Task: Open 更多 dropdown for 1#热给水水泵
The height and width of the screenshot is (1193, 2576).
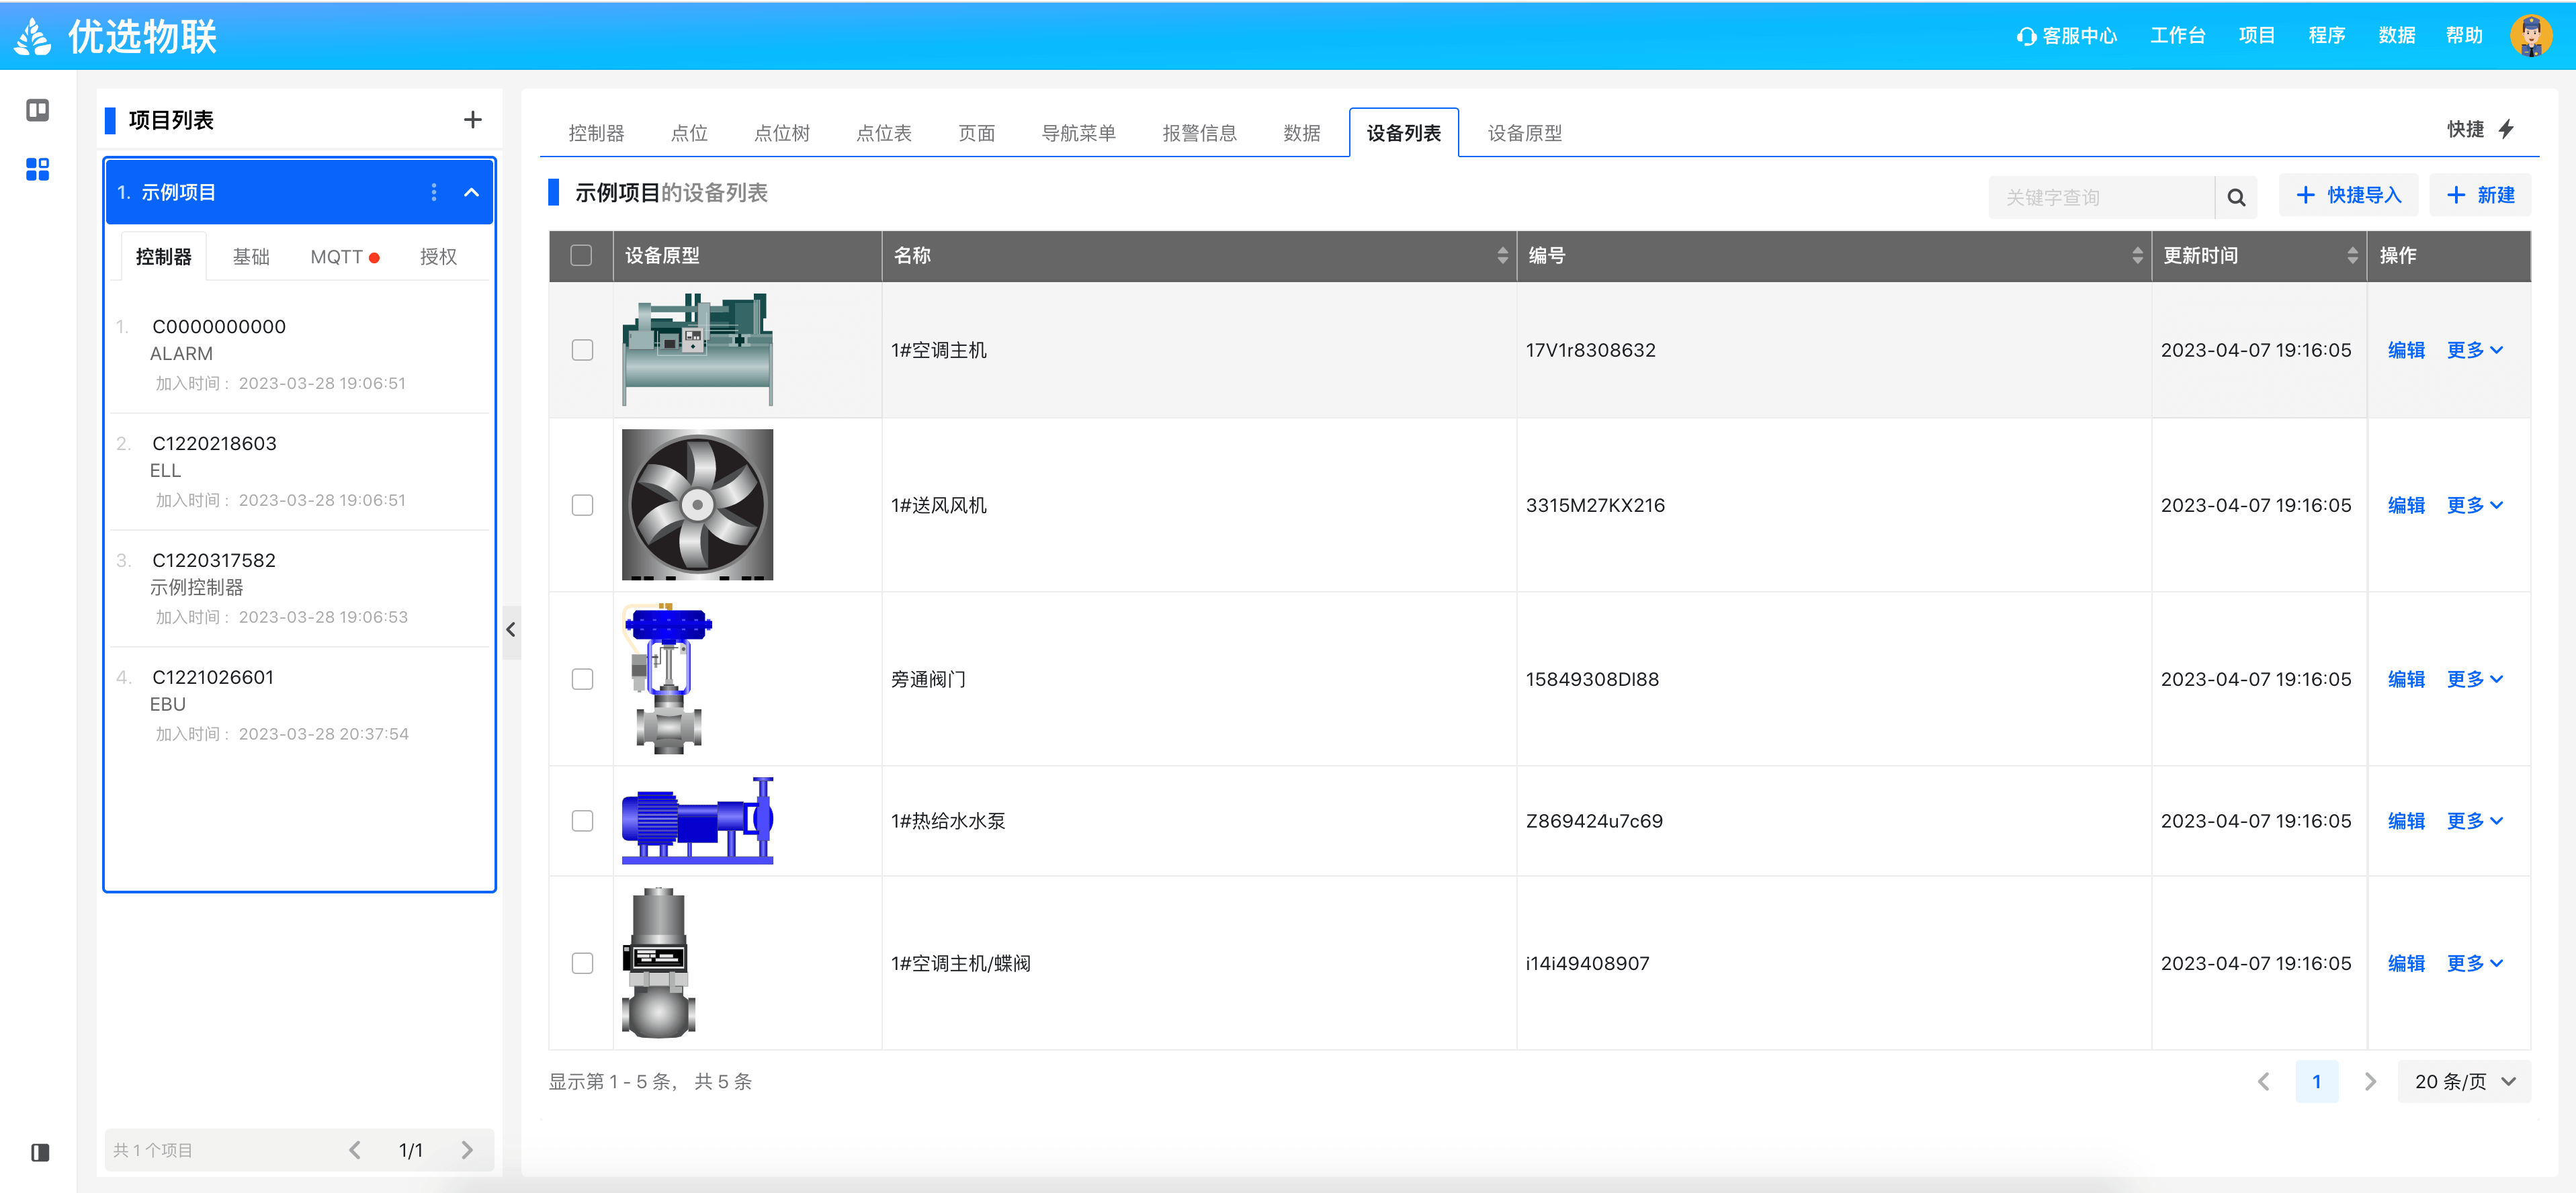Action: (2475, 821)
